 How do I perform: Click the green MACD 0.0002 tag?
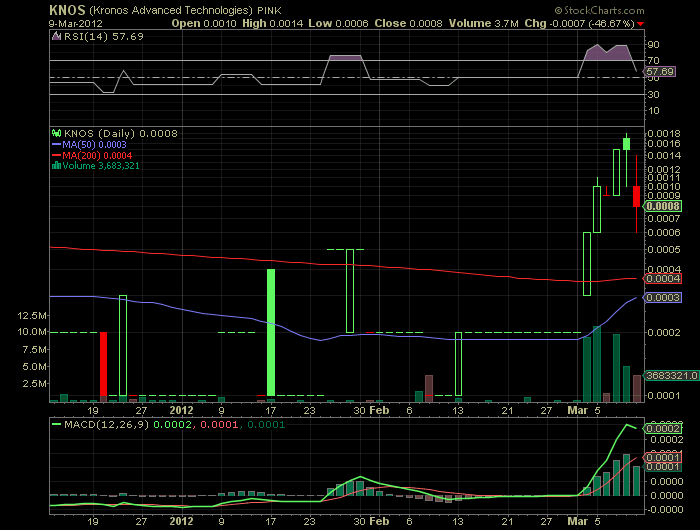[x=662, y=429]
